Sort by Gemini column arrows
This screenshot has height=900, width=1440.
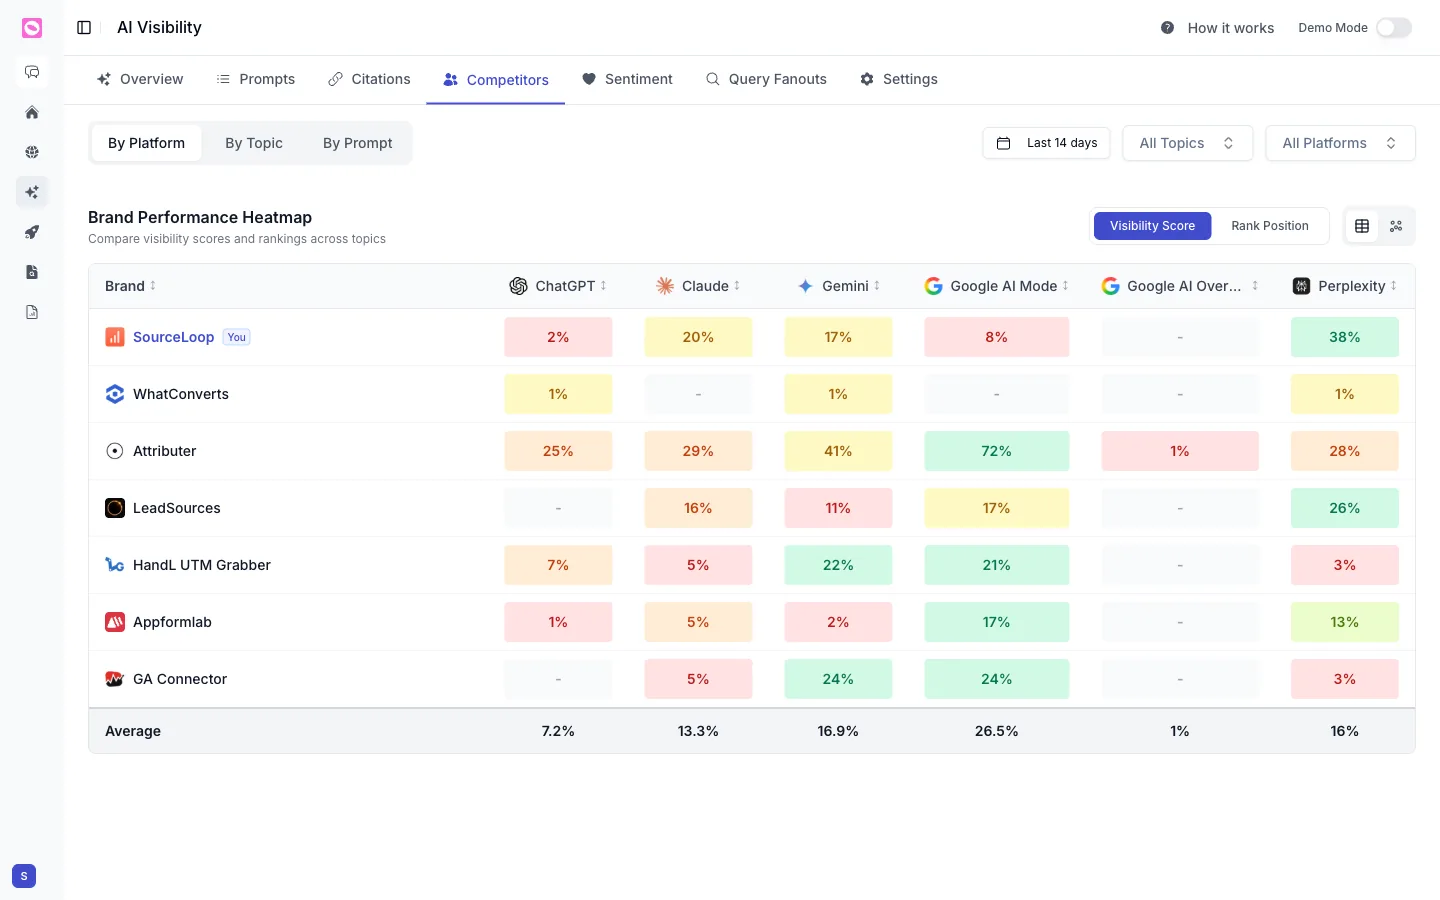coord(877,286)
